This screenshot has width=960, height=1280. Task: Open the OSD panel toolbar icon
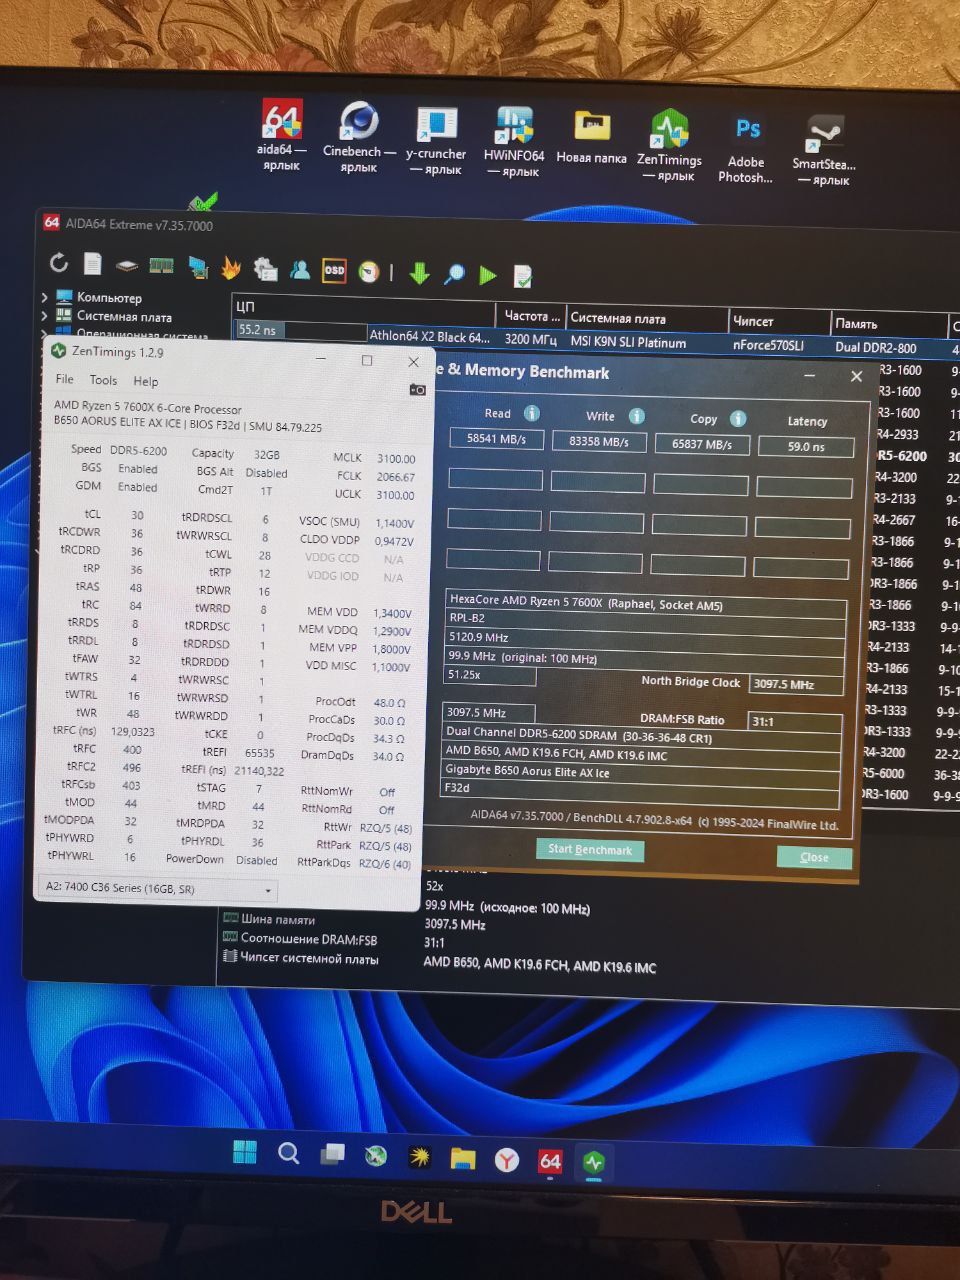point(334,270)
